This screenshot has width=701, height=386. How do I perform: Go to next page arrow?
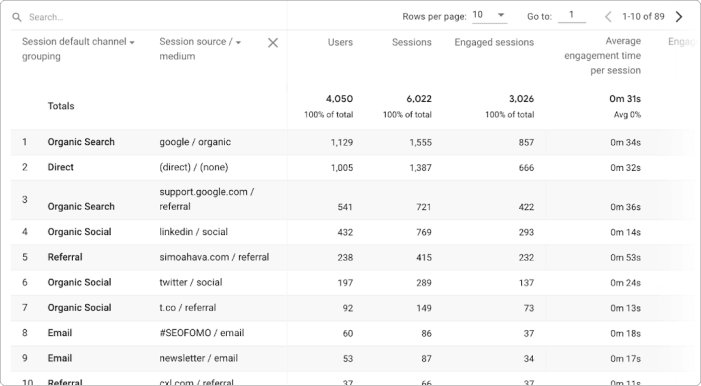pyautogui.click(x=679, y=17)
